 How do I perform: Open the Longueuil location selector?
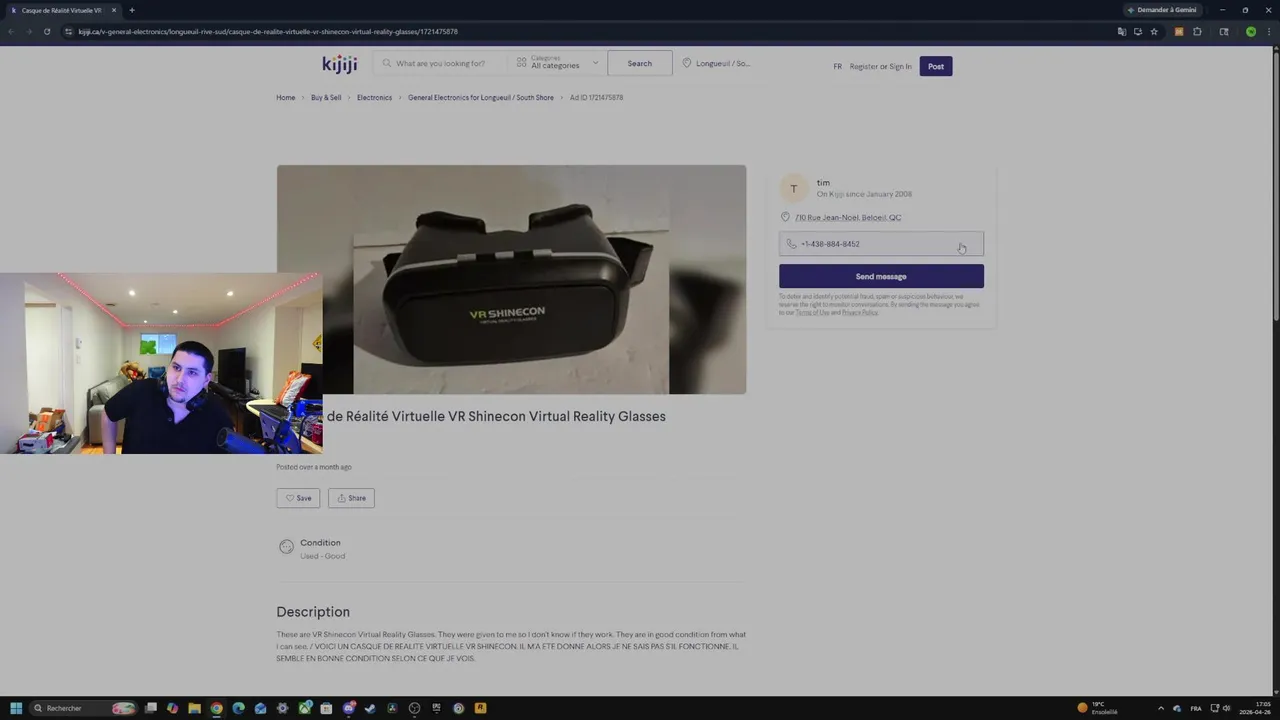coord(716,63)
